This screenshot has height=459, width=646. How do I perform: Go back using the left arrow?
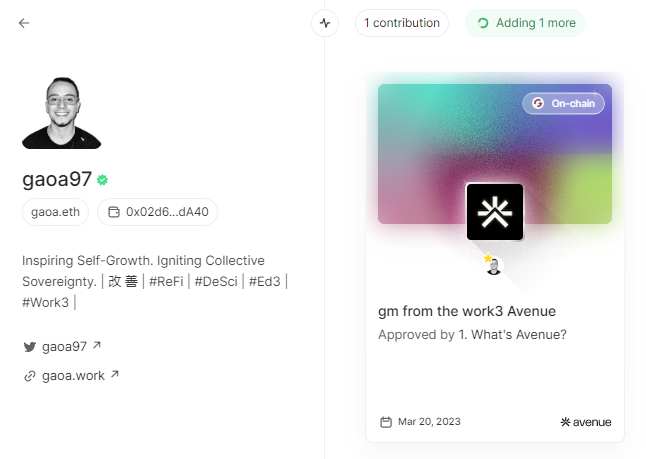(x=24, y=23)
